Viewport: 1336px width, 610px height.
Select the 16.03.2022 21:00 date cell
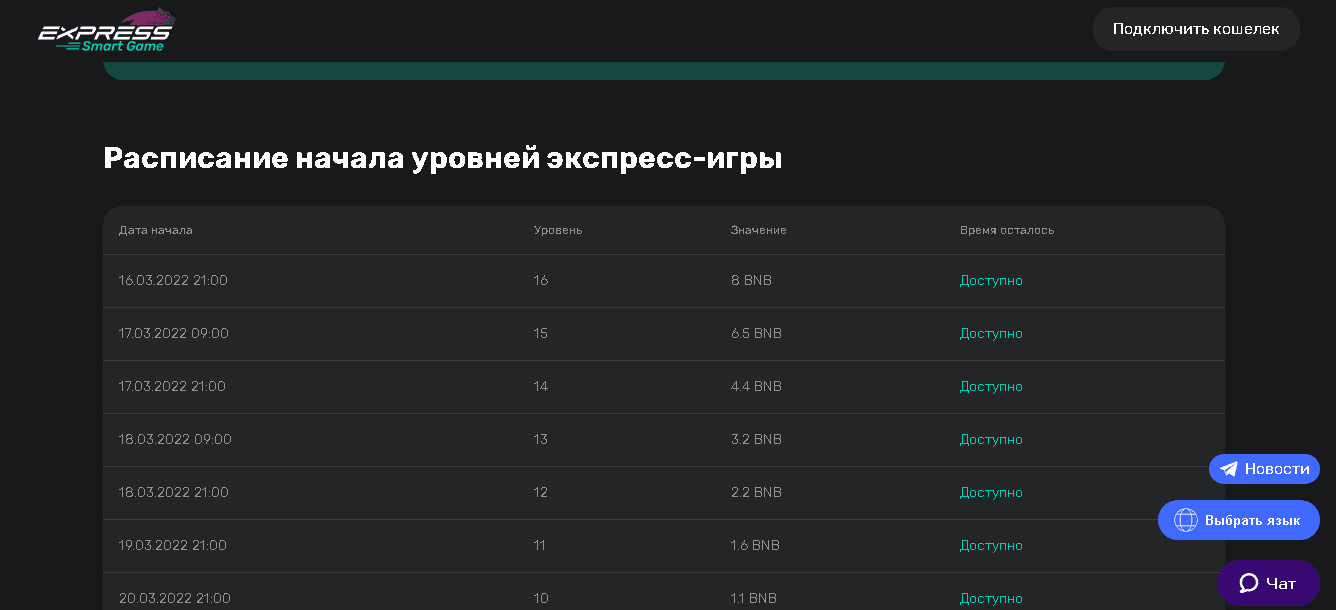173,281
